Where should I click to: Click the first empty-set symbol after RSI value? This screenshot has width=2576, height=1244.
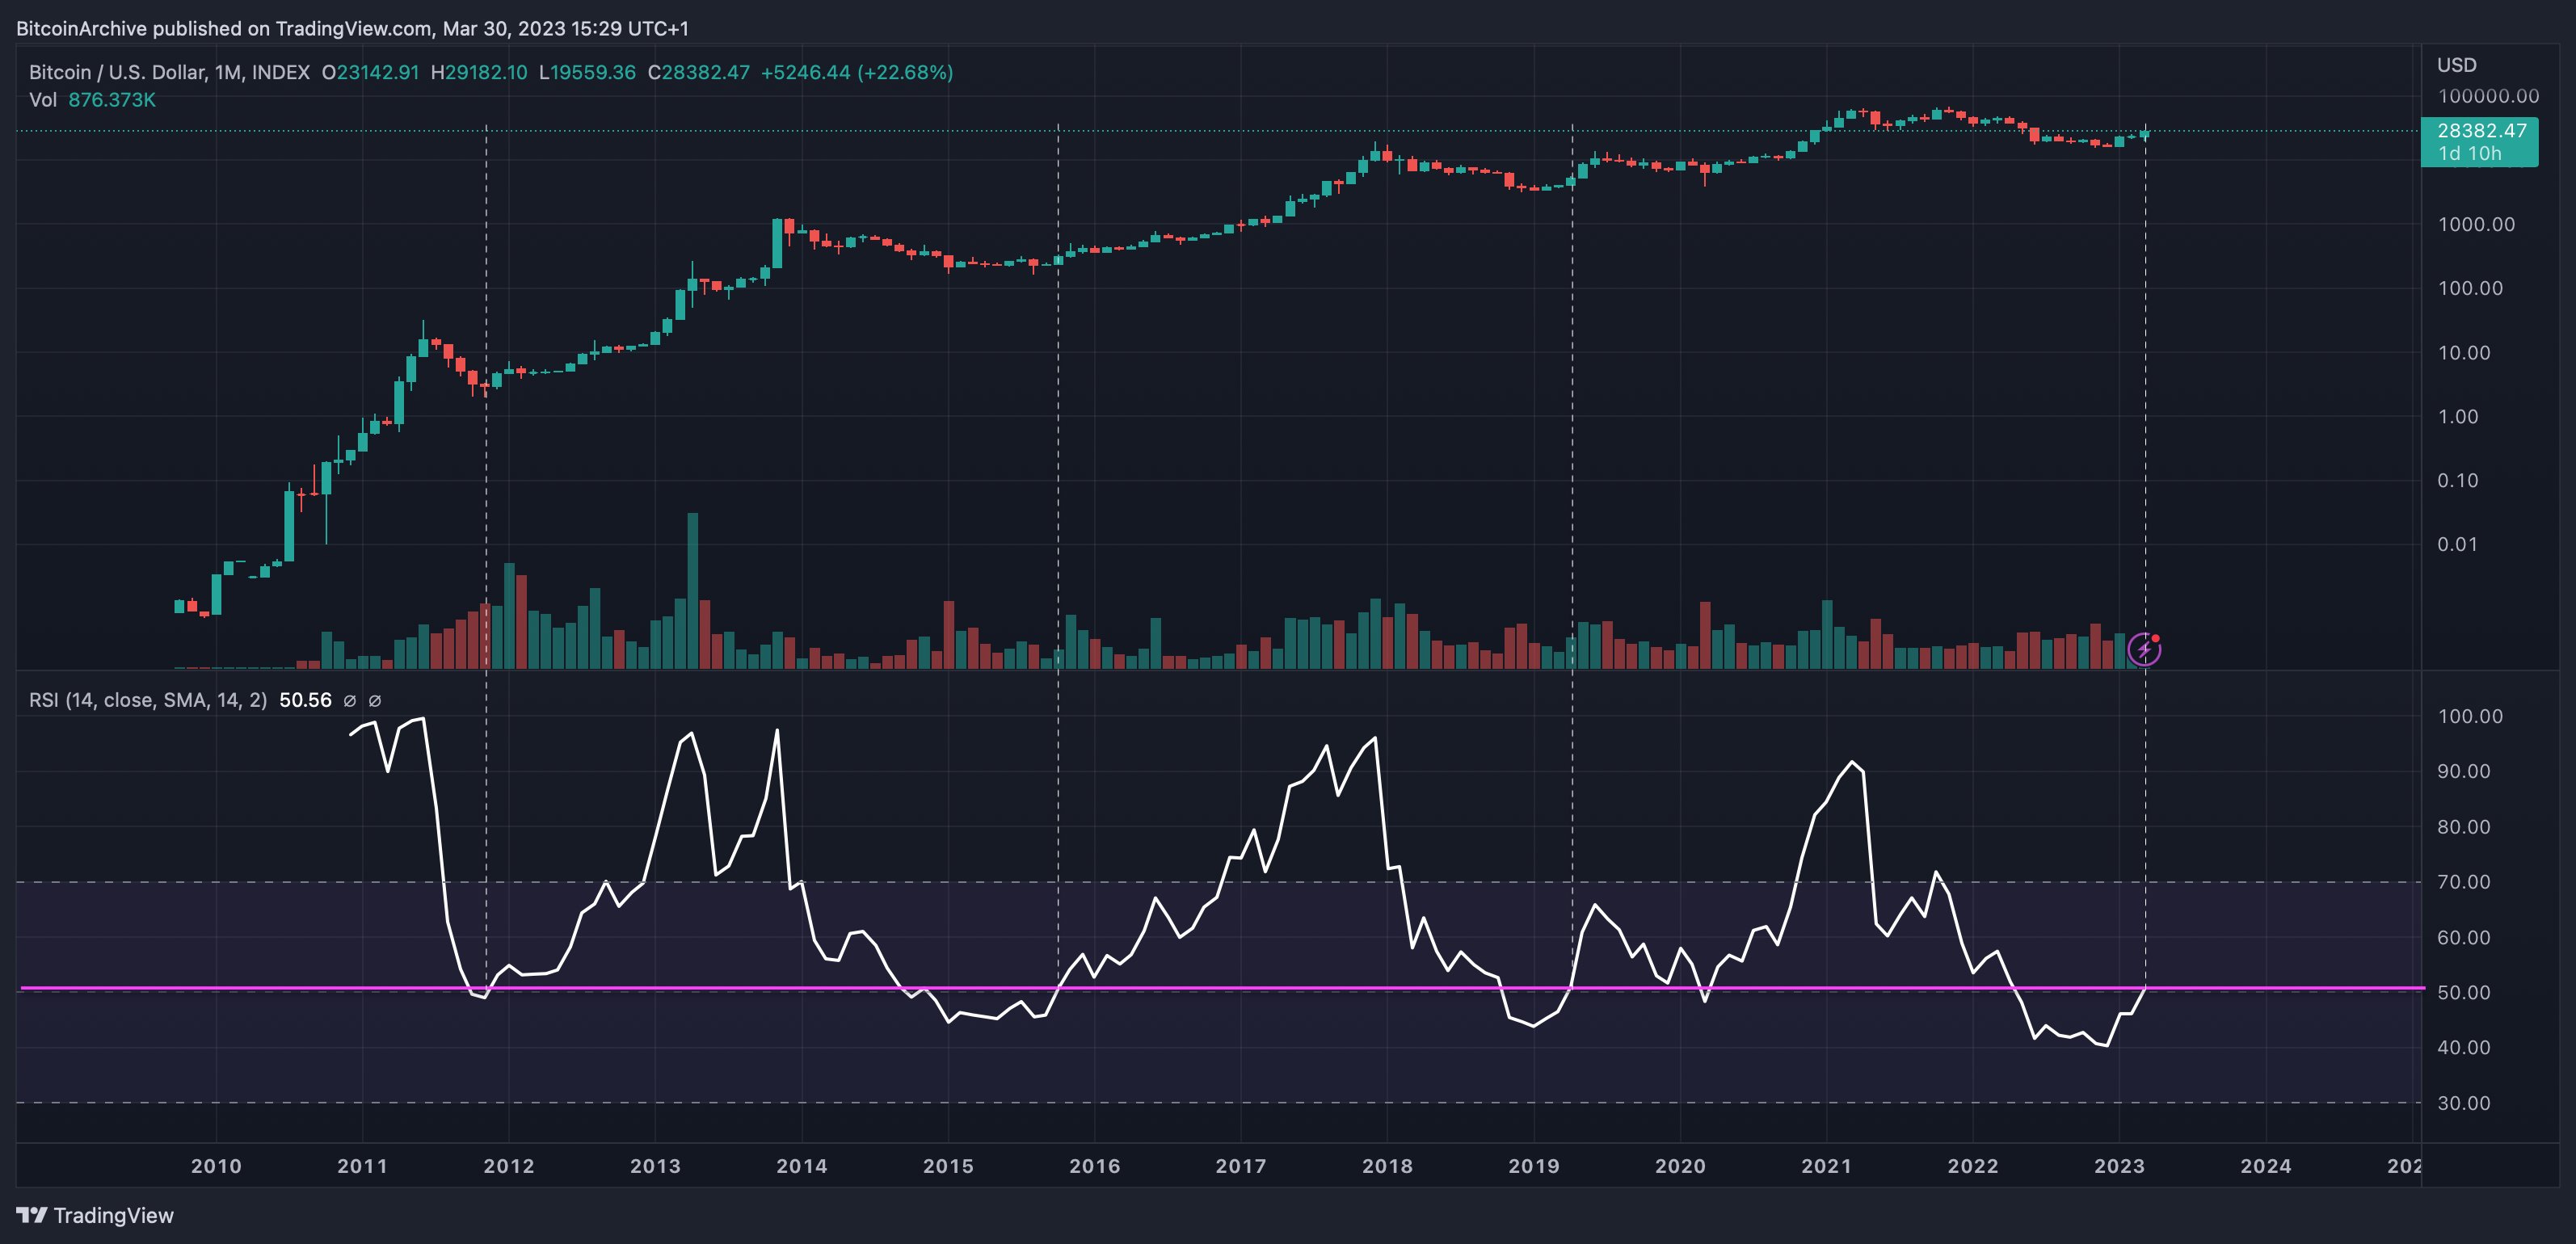(x=350, y=701)
